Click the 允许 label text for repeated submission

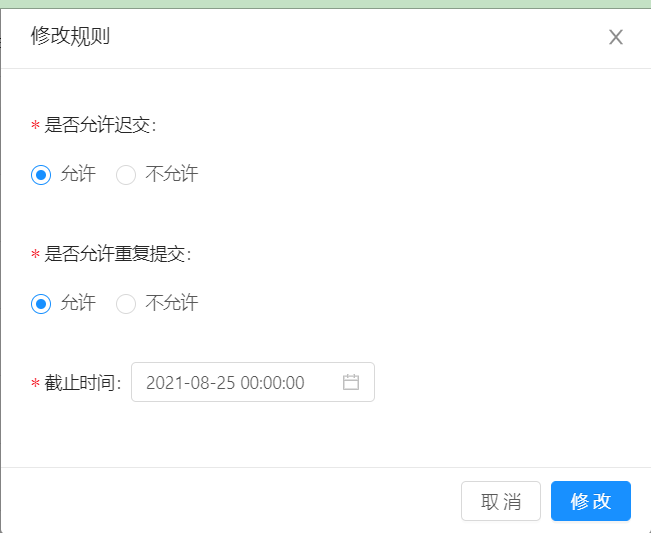(x=78, y=303)
